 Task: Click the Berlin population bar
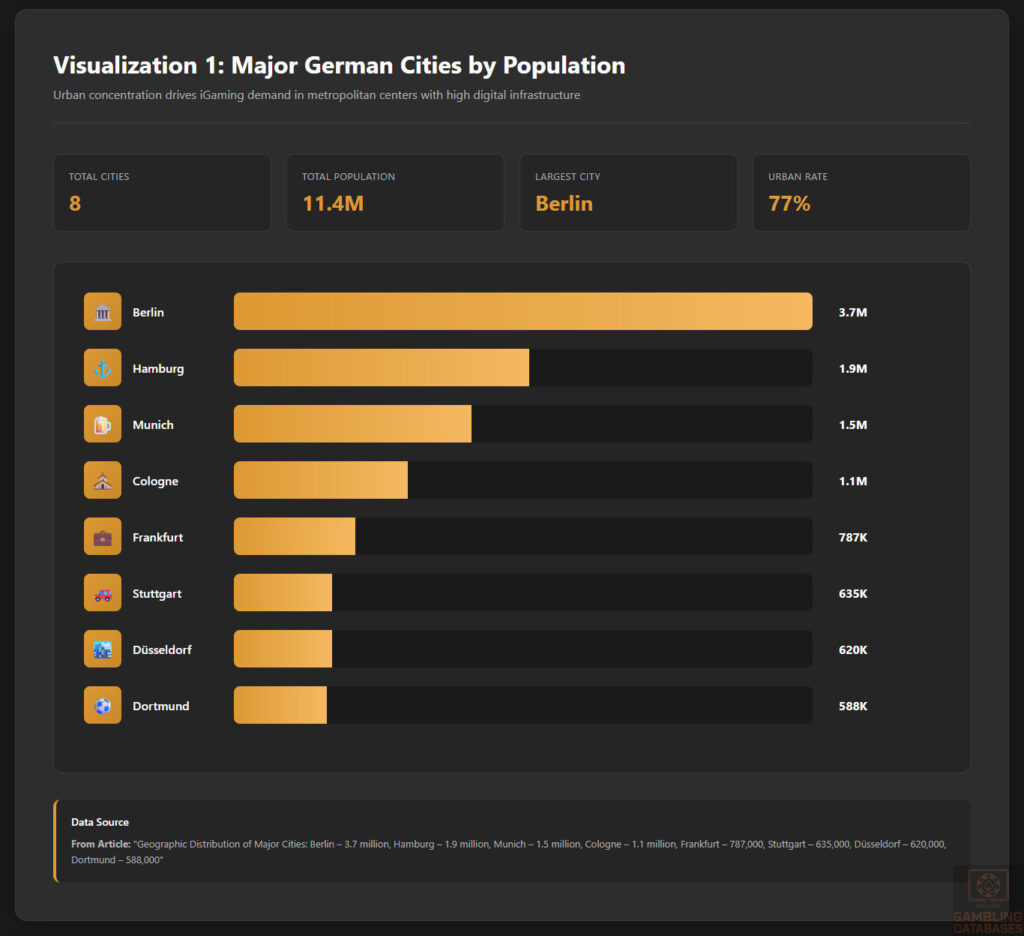(522, 311)
